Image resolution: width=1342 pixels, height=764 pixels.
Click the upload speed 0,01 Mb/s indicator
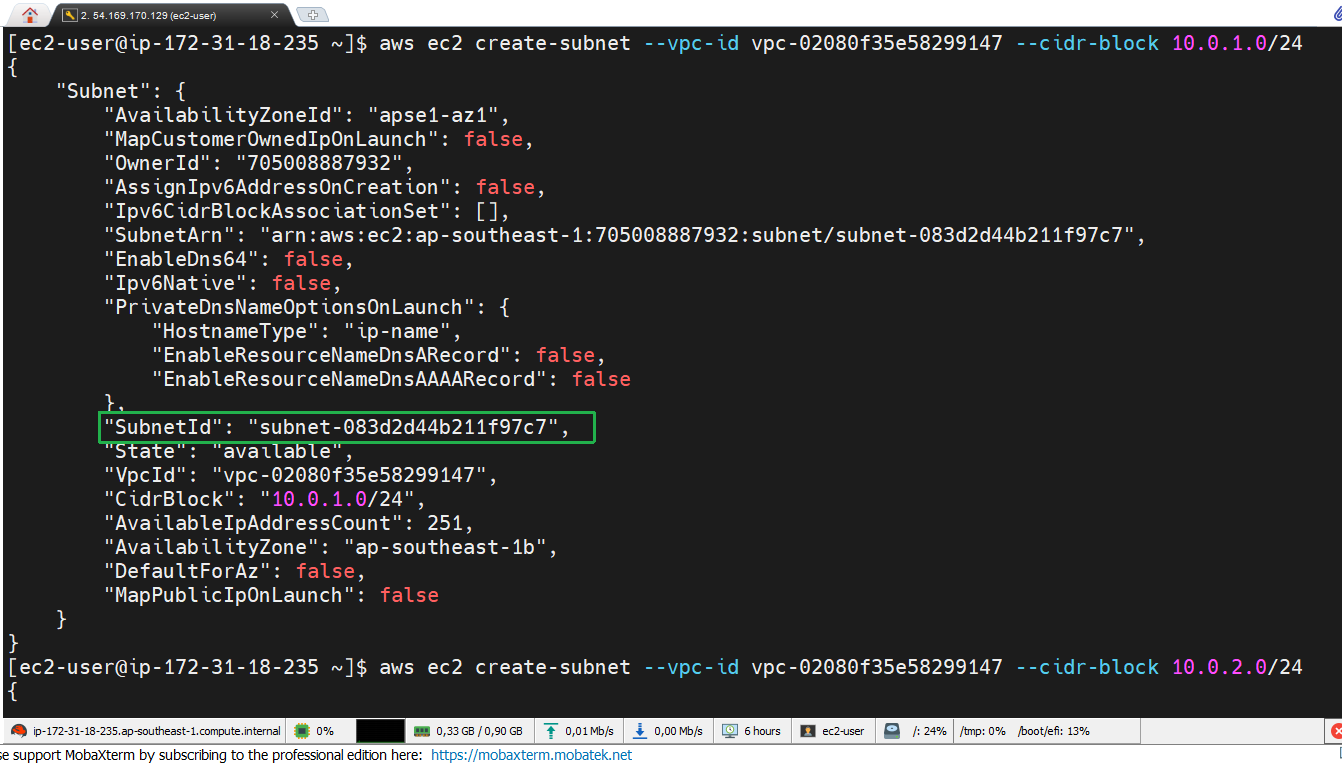coord(581,731)
